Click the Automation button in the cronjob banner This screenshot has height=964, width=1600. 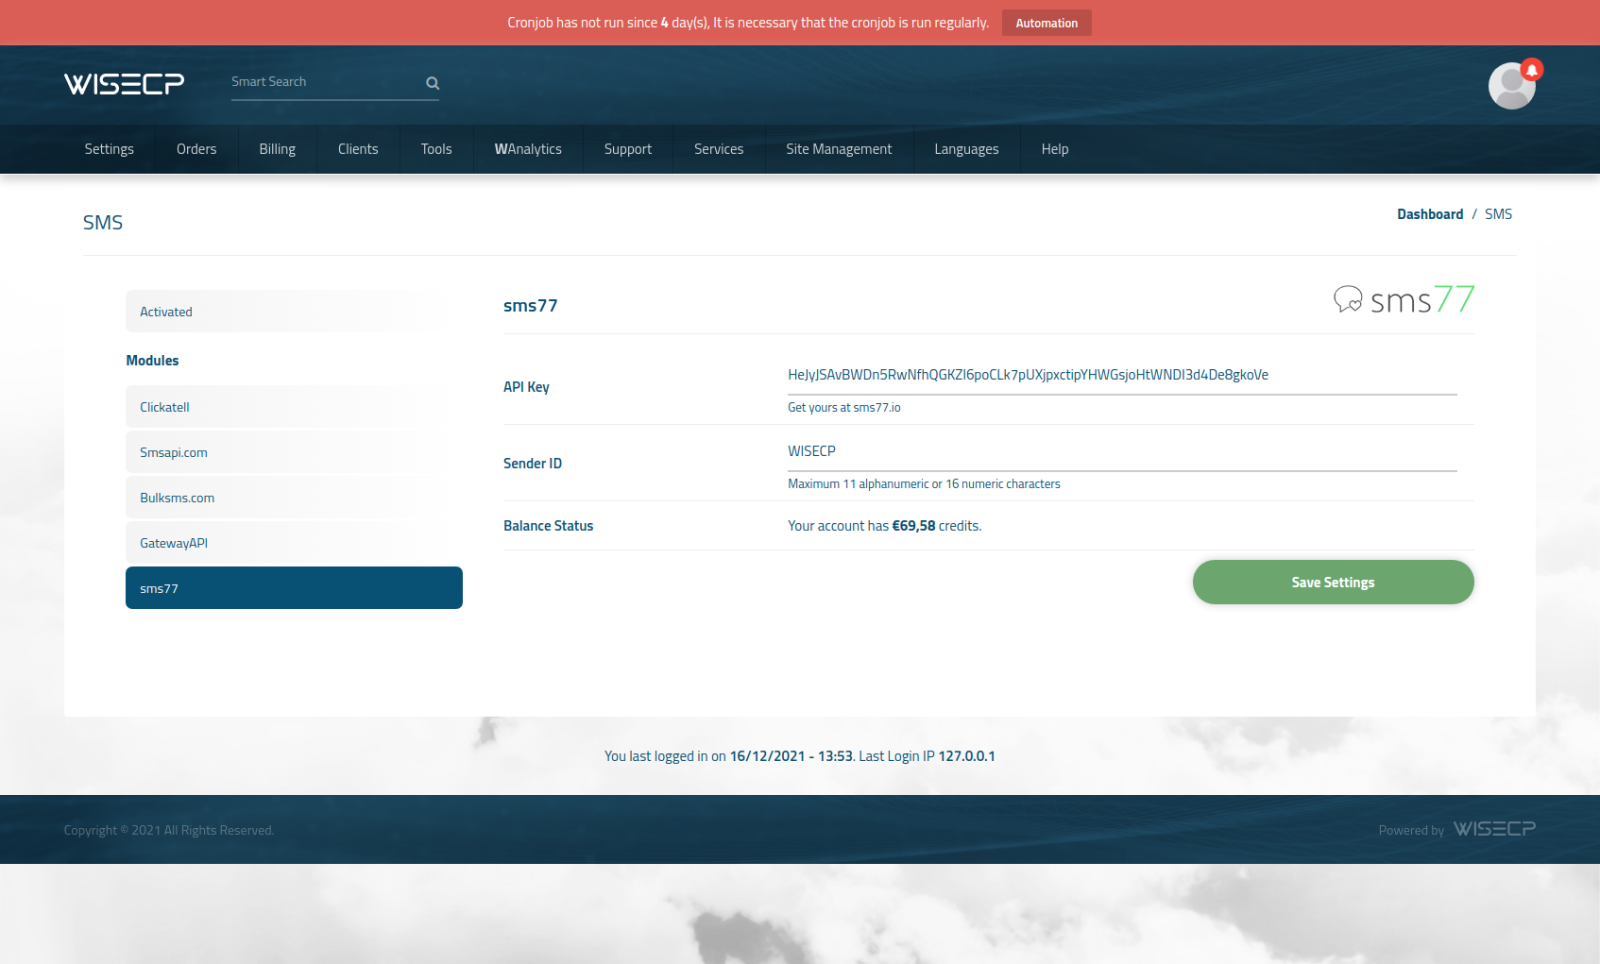point(1047,23)
